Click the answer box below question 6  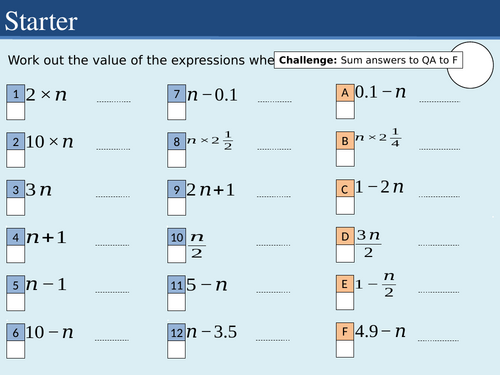pyautogui.click(x=16, y=350)
